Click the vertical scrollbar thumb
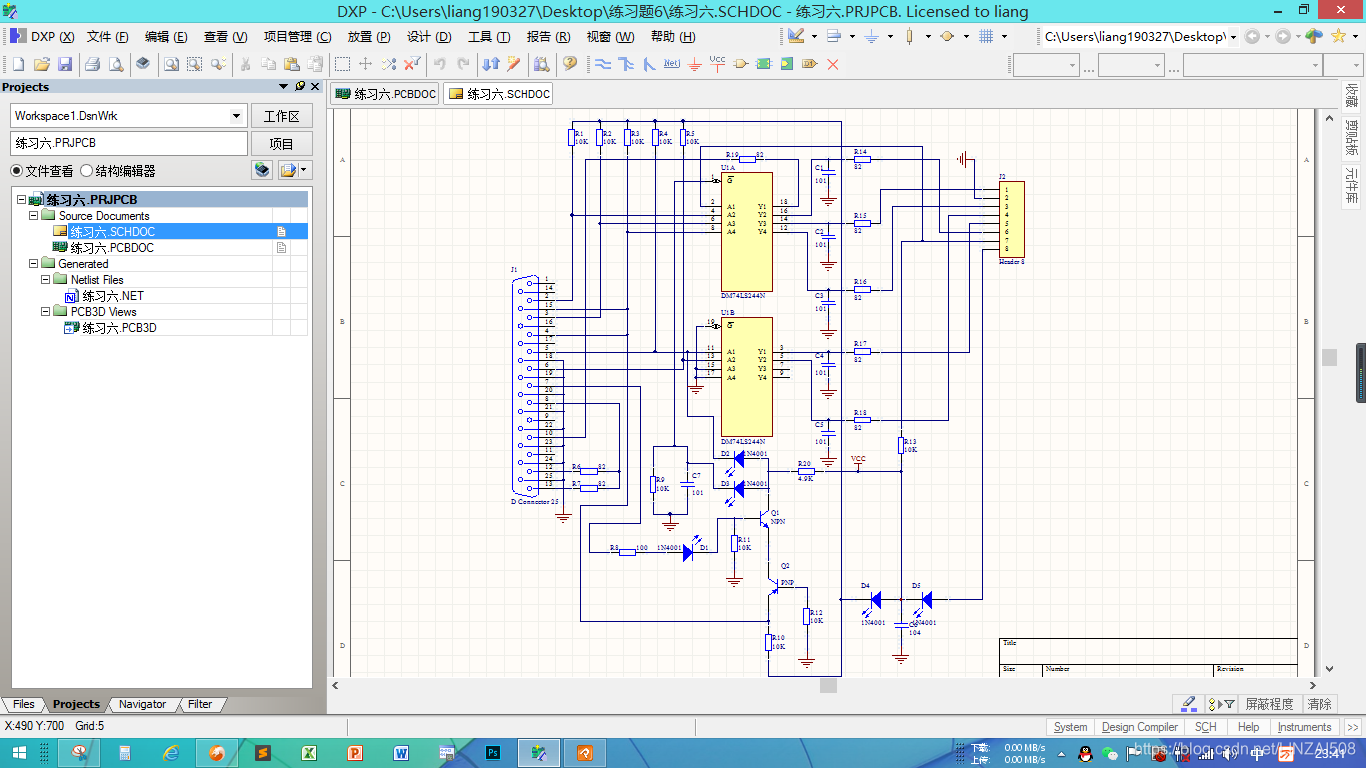1366x768 pixels. pyautogui.click(x=1329, y=357)
